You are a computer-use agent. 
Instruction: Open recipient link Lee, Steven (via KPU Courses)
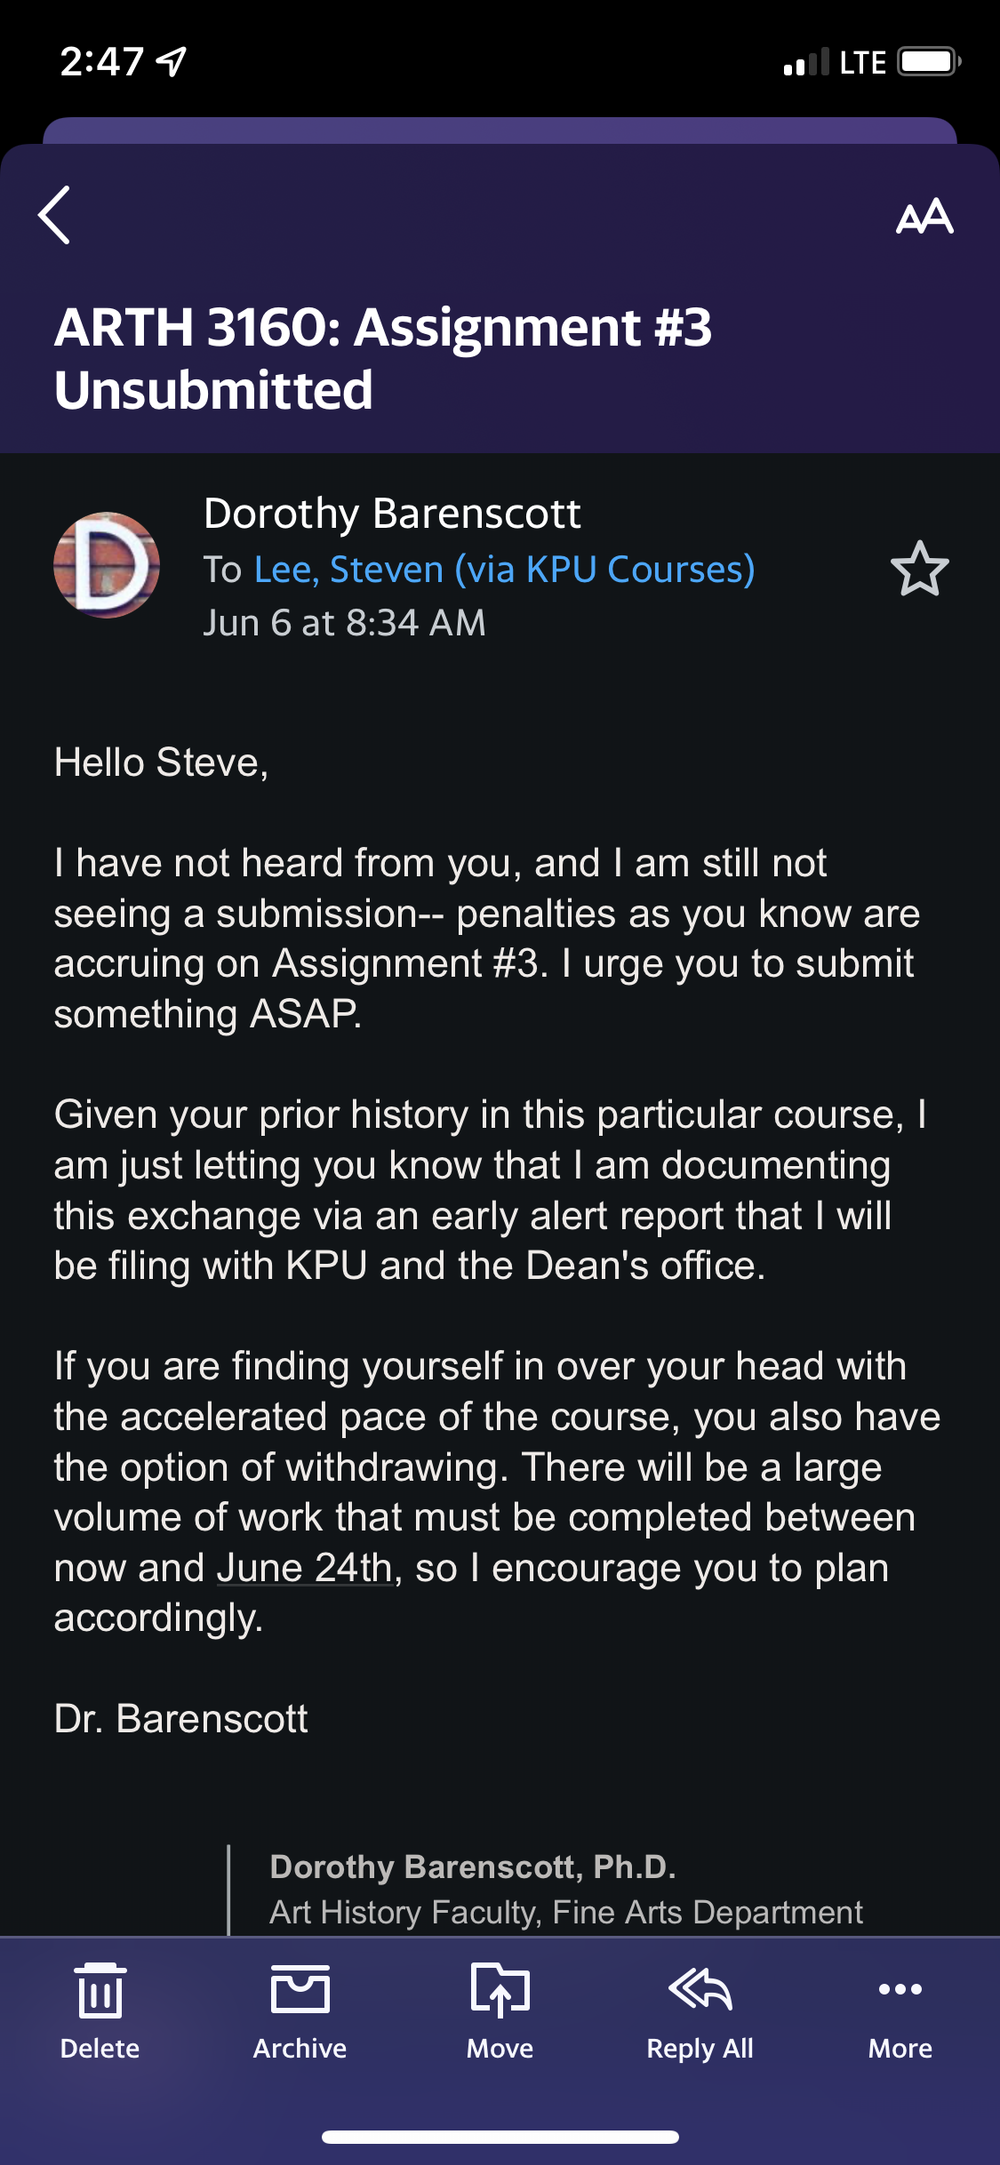coord(504,569)
